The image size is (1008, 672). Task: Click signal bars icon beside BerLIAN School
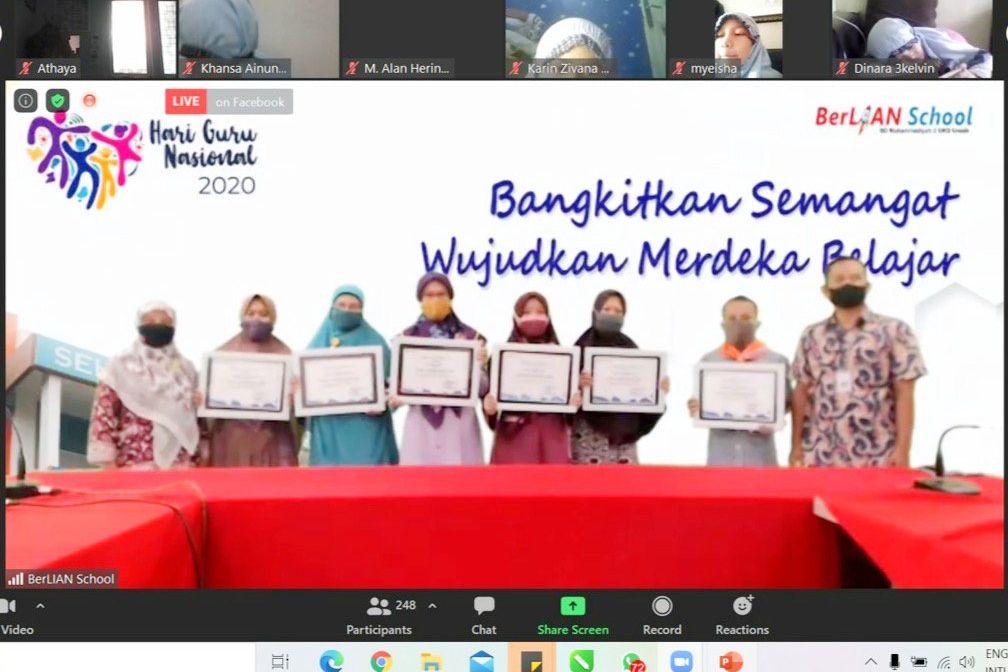point(15,579)
